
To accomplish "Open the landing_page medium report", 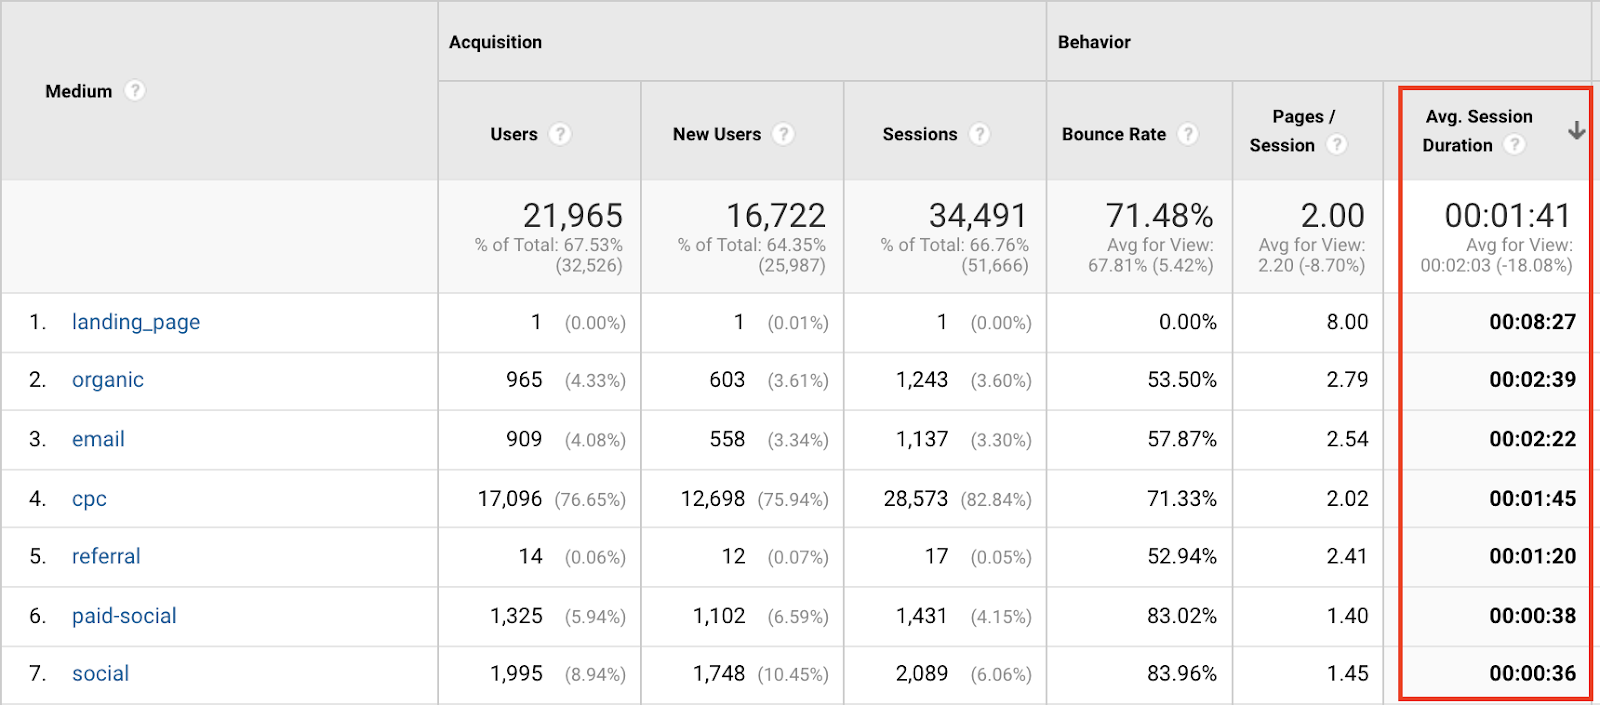I will click(x=136, y=322).
